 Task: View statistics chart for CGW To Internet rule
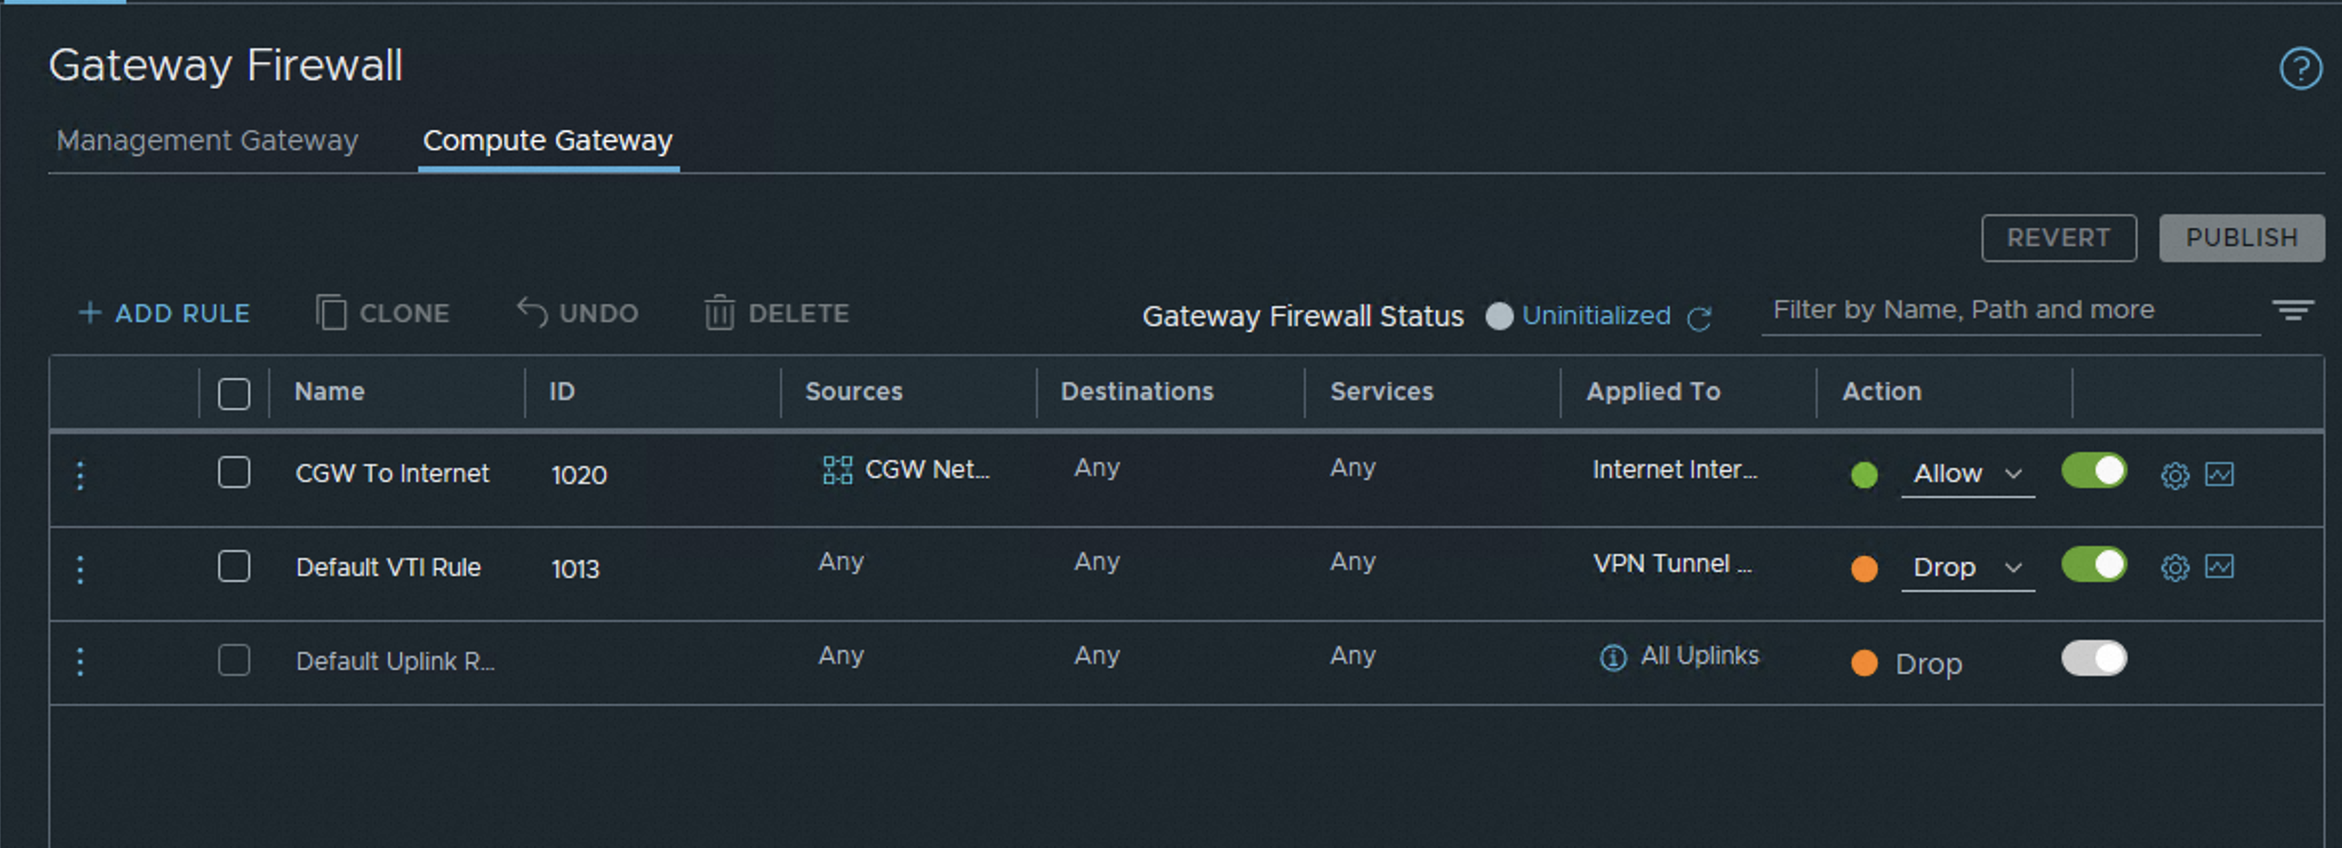click(x=2219, y=474)
